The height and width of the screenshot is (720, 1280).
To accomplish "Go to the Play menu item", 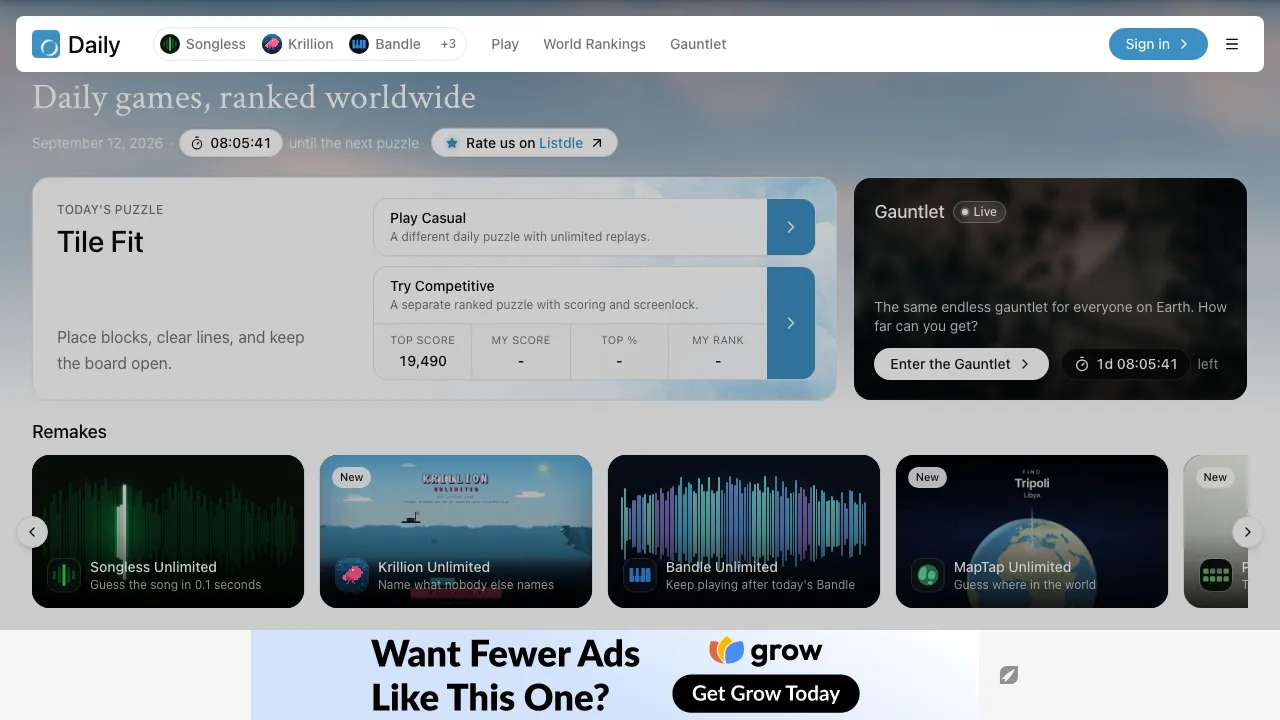I will tap(505, 44).
